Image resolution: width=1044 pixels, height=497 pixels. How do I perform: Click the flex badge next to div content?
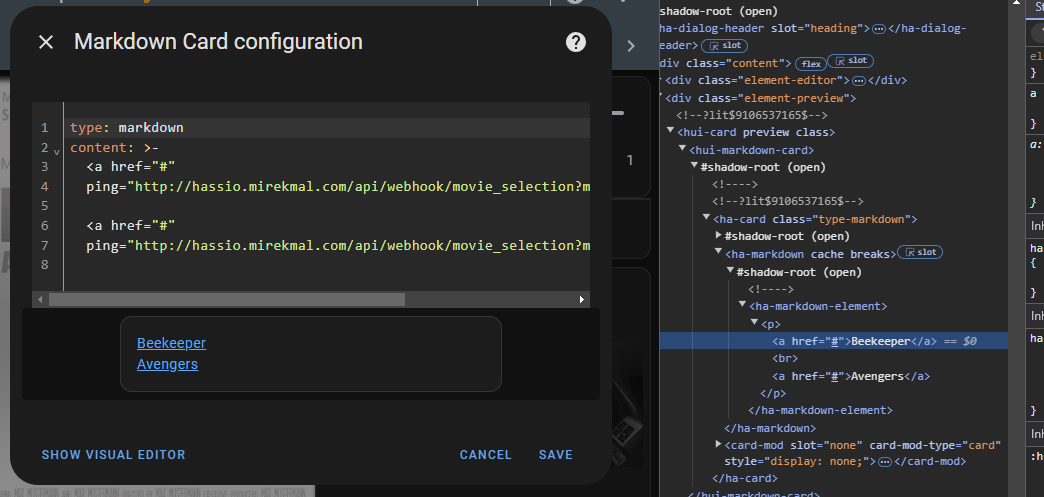pyautogui.click(x=809, y=63)
